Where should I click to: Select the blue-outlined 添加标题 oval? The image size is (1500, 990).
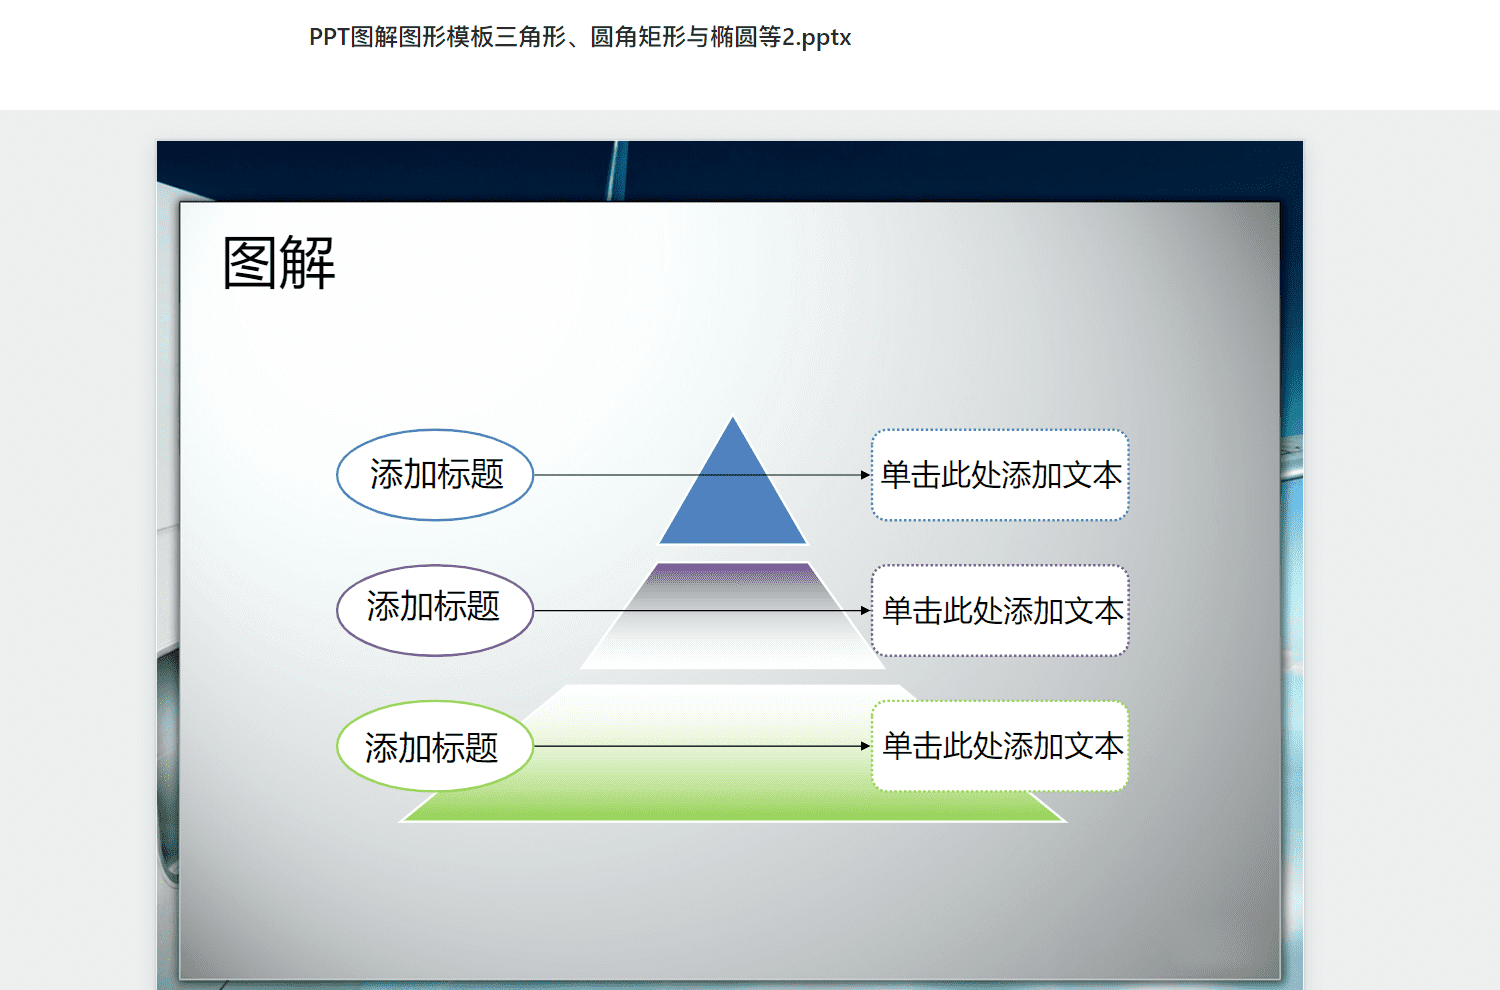435,475
